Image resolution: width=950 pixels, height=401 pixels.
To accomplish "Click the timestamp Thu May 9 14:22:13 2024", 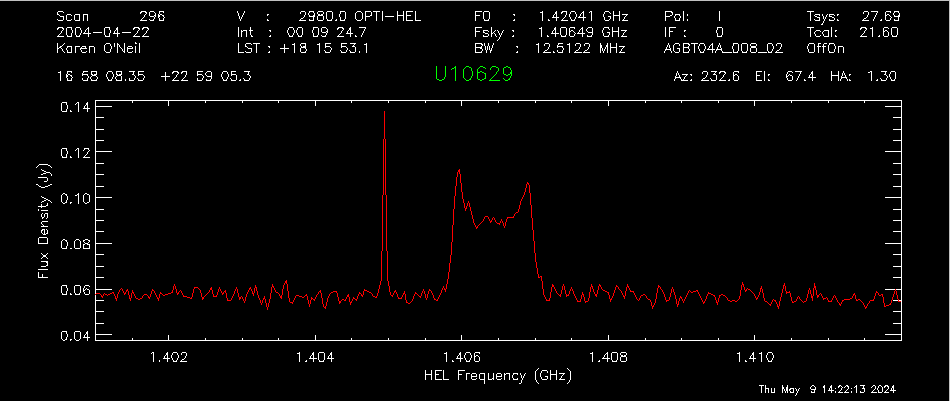I will point(827,388).
